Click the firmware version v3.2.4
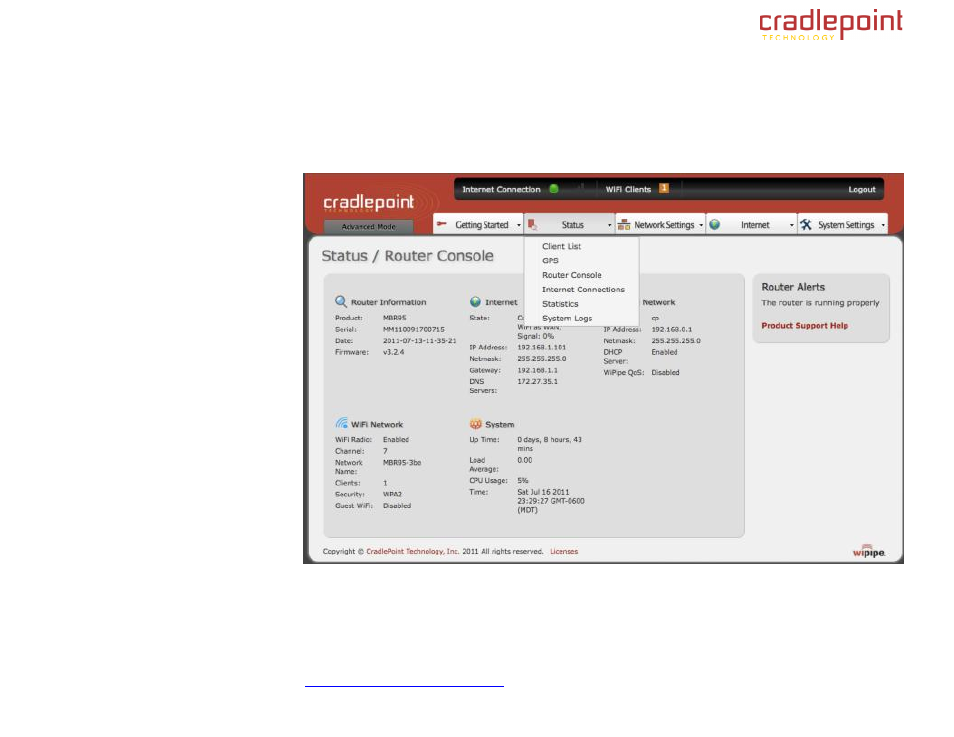Viewport: 954px width, 737px height. [x=394, y=352]
